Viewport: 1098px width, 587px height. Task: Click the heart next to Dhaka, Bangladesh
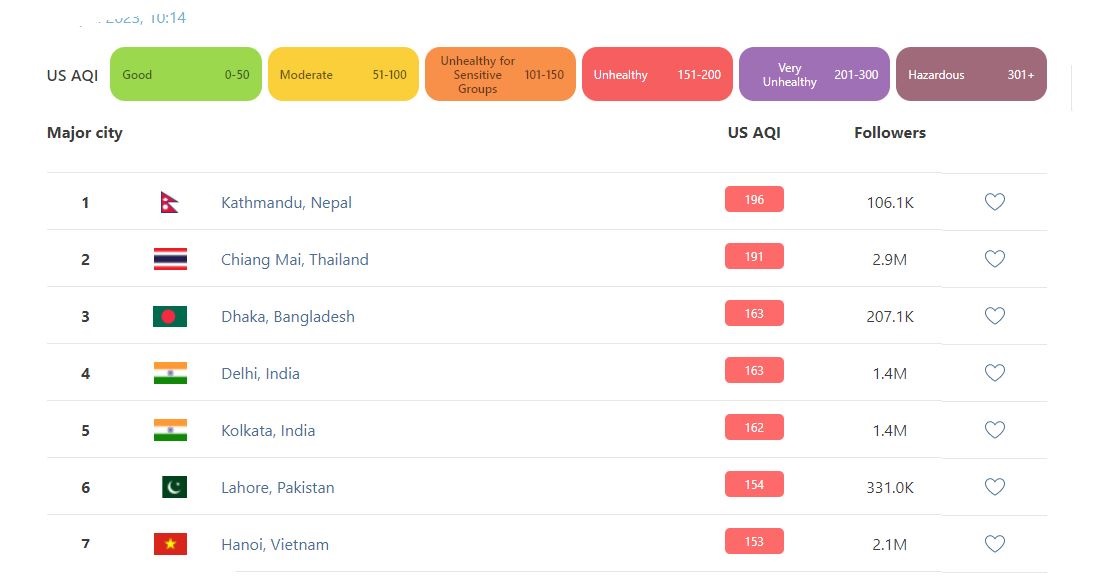point(994,316)
